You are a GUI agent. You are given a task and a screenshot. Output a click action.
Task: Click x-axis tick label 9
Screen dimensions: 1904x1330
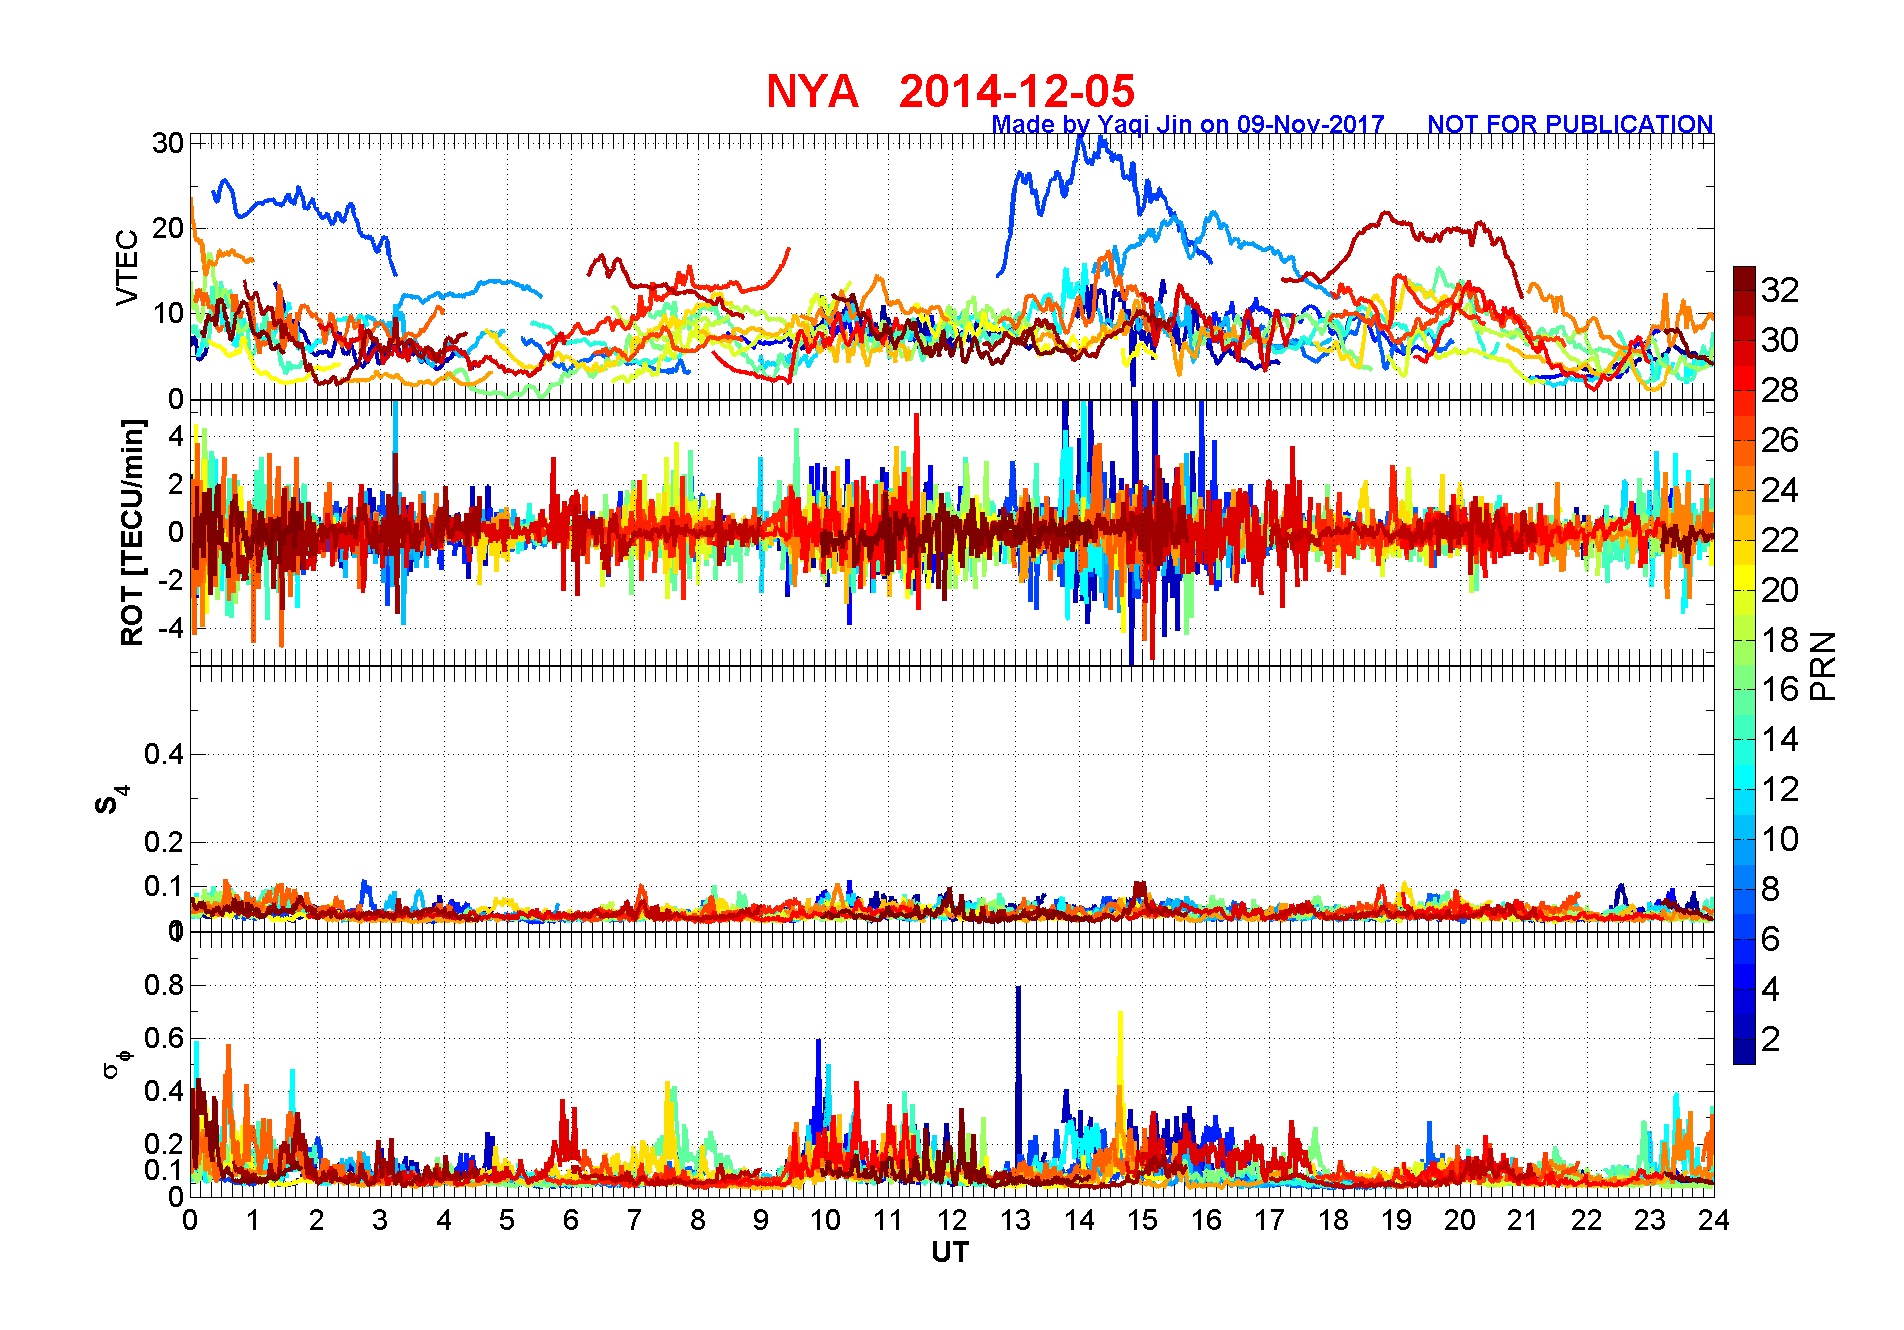761,1220
